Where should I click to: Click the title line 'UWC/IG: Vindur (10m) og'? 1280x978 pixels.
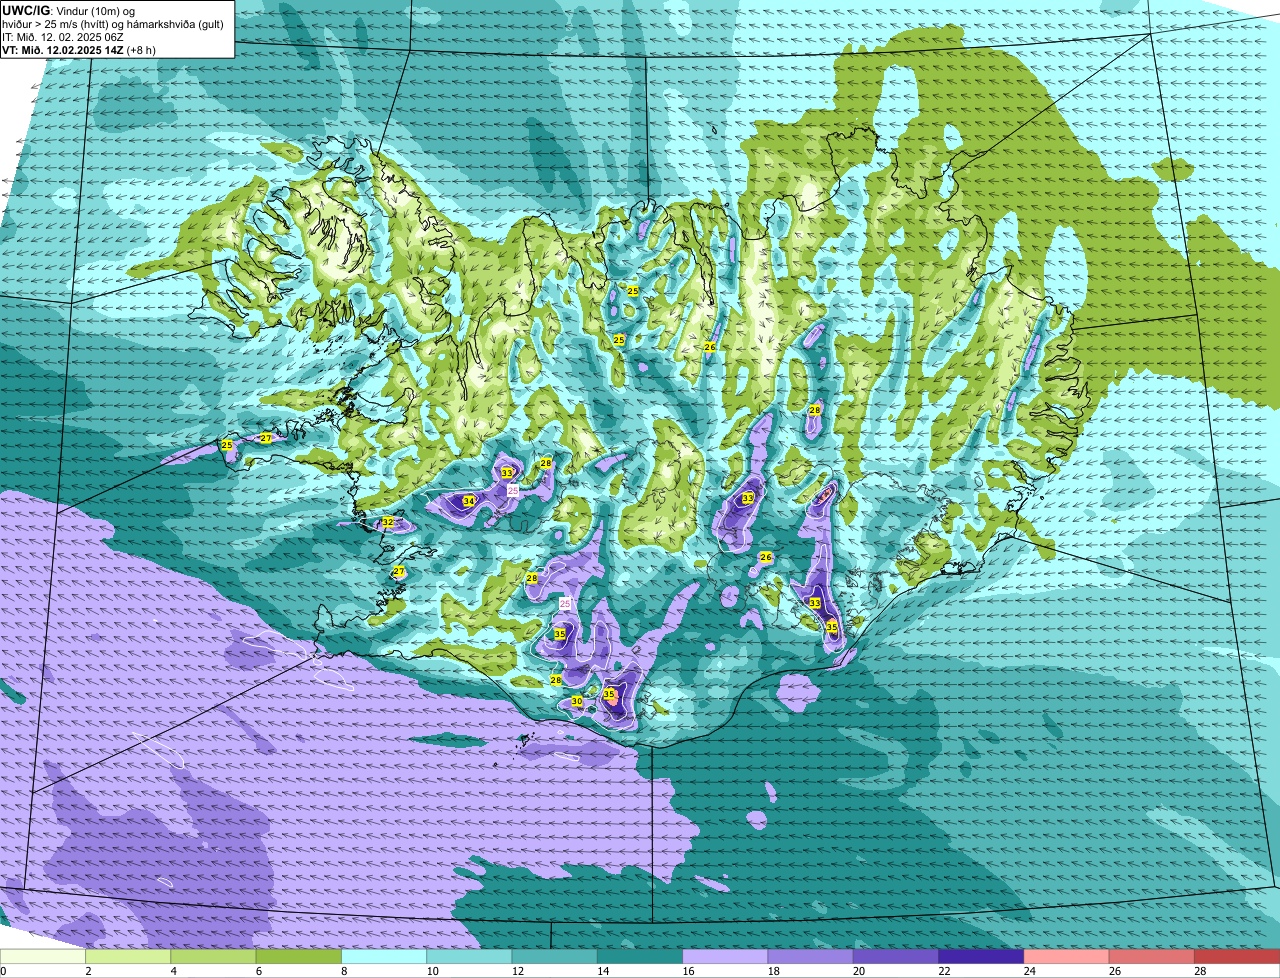point(69,10)
